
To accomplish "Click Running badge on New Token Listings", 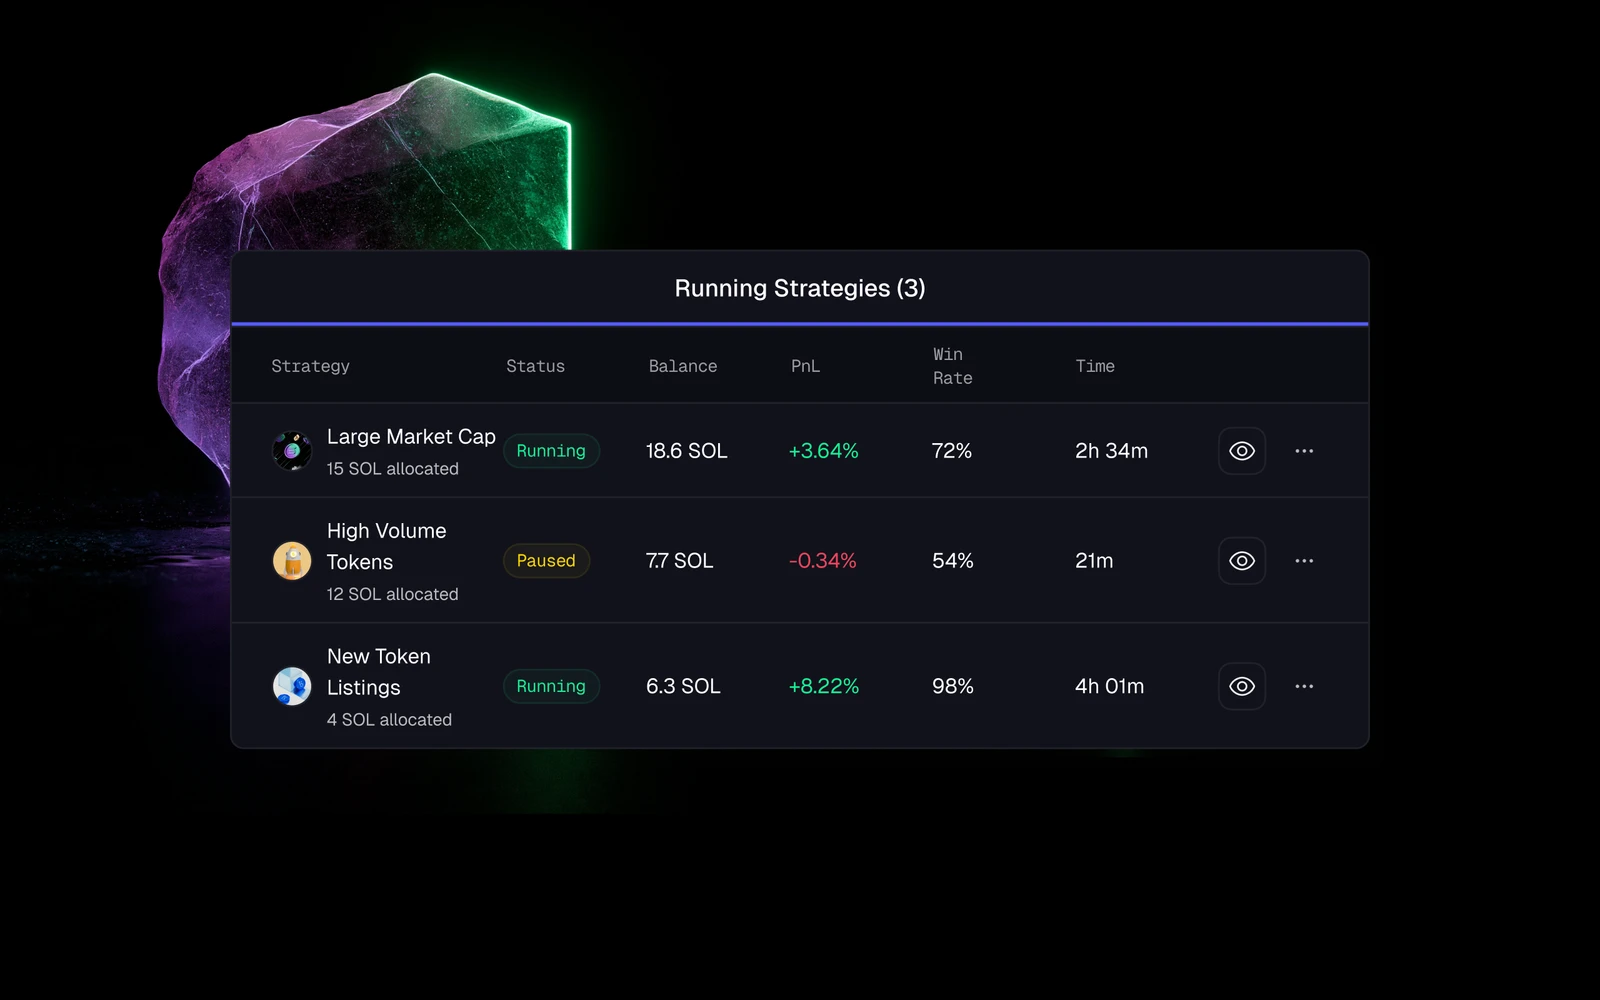I will (551, 686).
